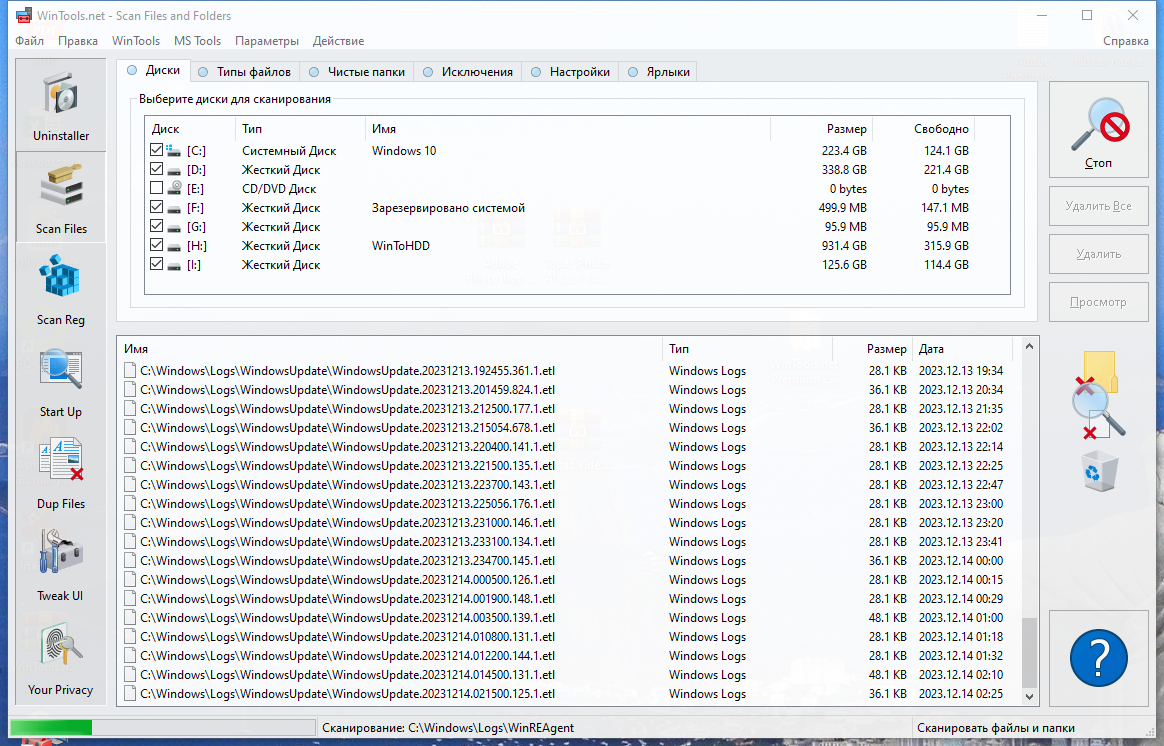Viewport: 1164px width, 746px height.
Task: Switch to the Исключения tab
Action: tap(468, 72)
